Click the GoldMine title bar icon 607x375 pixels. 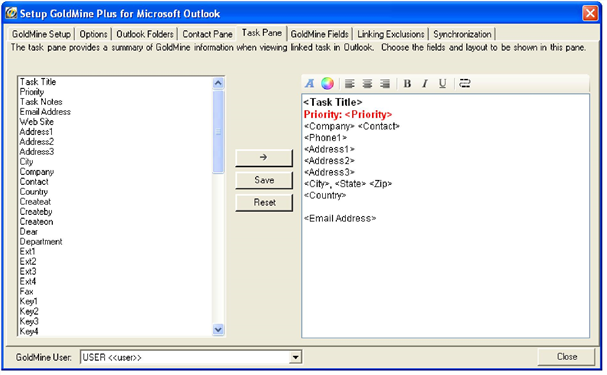[x=11, y=13]
